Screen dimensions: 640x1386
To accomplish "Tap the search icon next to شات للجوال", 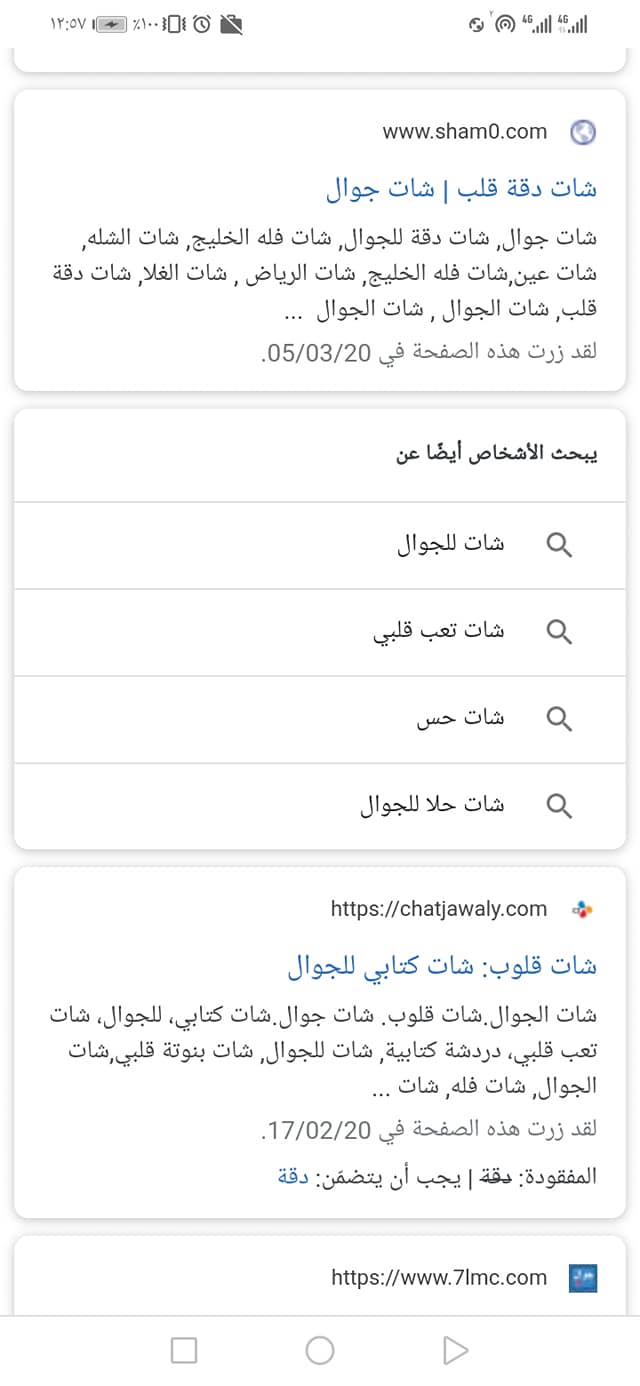I will click(x=560, y=545).
